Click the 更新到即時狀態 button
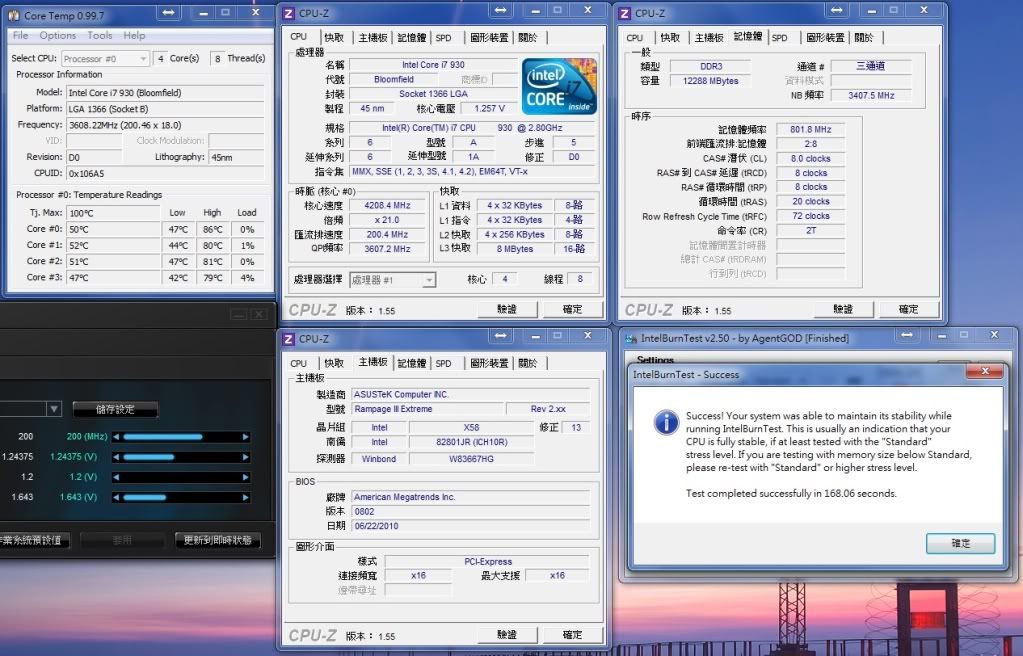1023x656 pixels. pyautogui.click(x=217, y=540)
